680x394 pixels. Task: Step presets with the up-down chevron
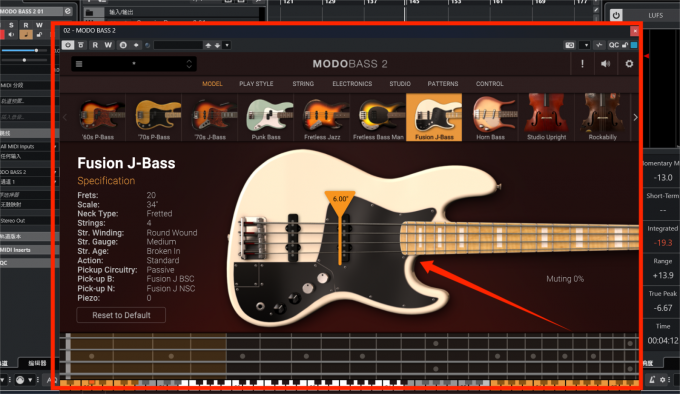[x=189, y=64]
